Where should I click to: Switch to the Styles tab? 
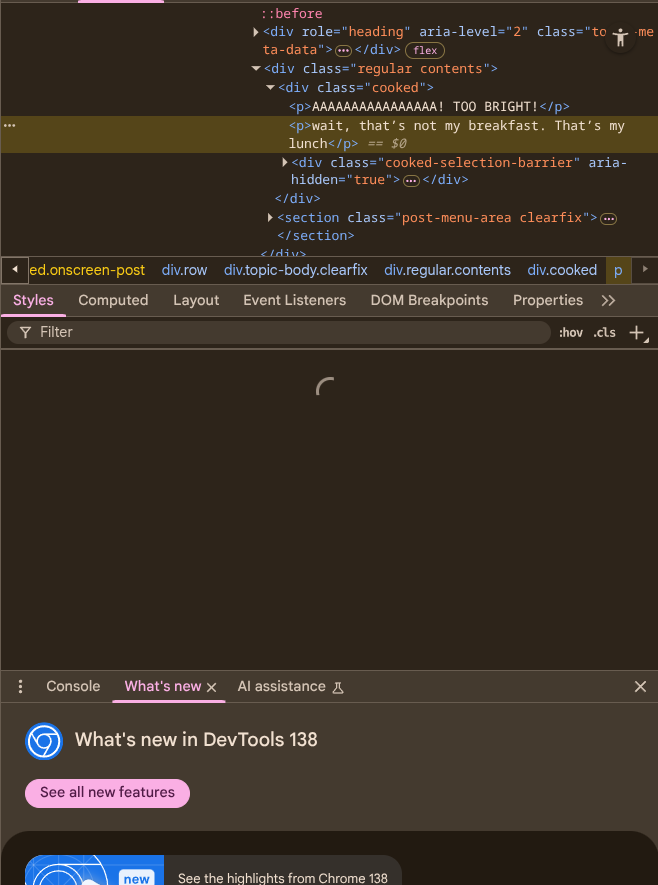[33, 300]
